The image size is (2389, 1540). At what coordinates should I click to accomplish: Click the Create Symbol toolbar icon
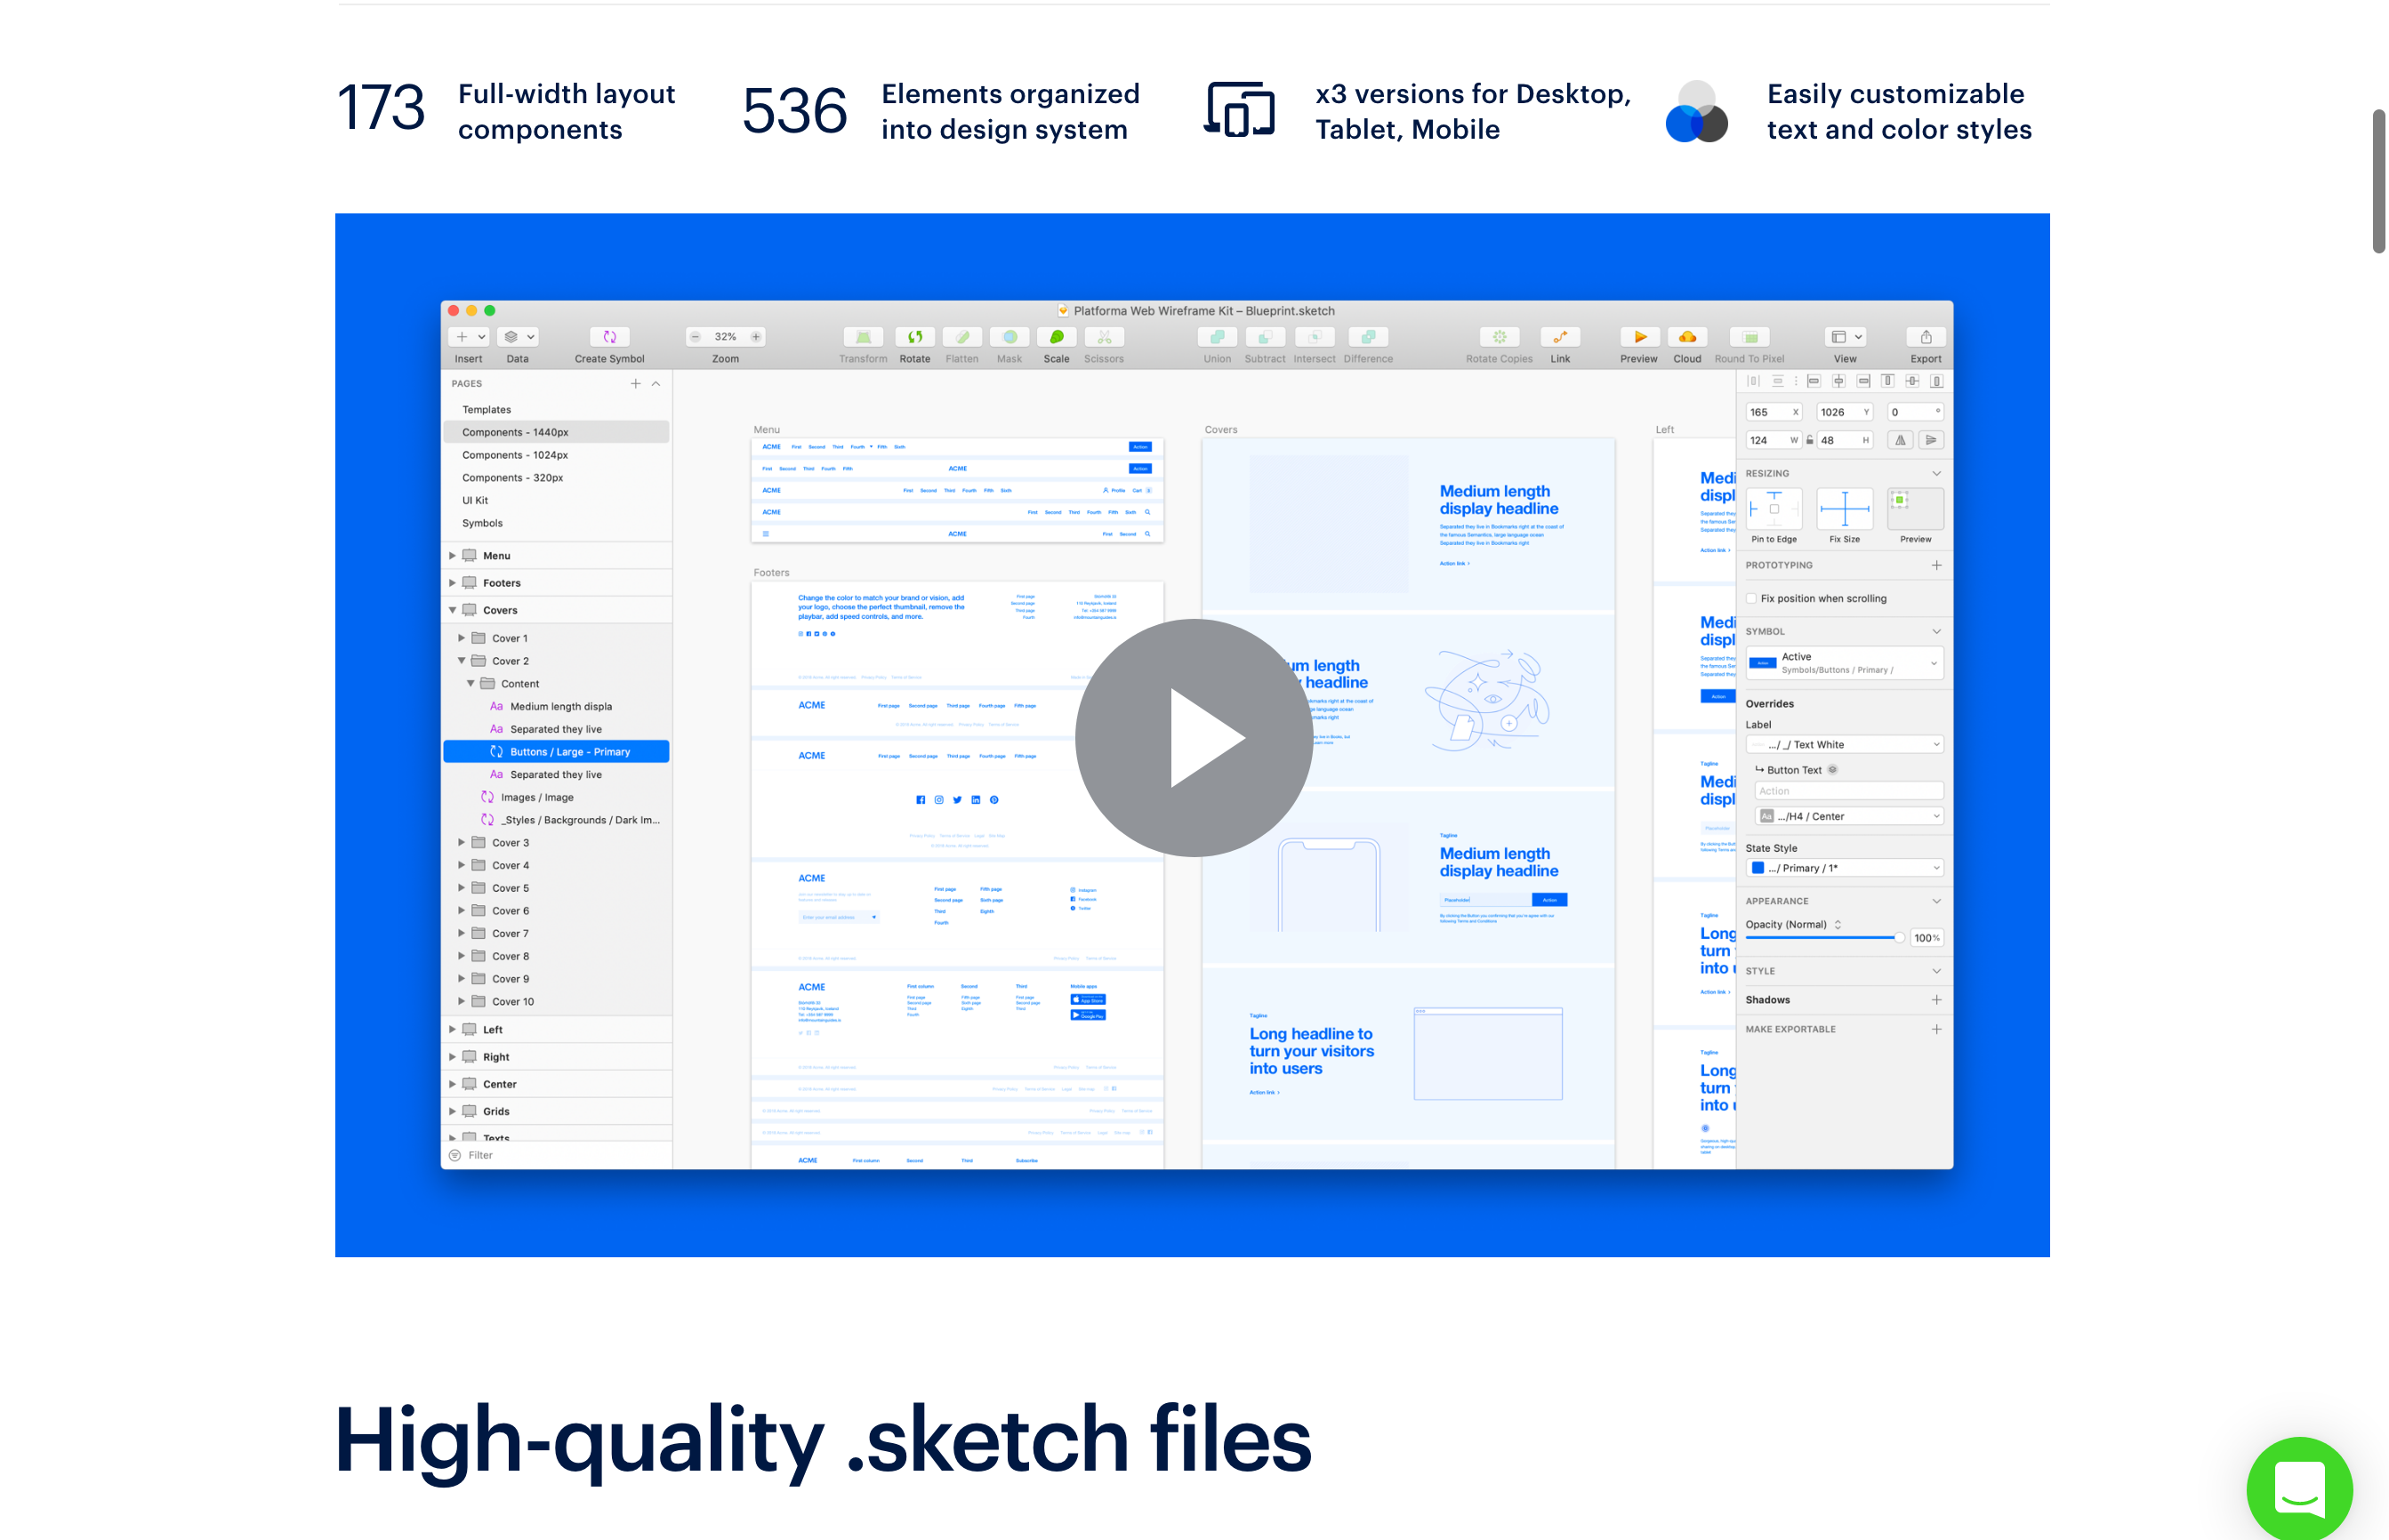[609, 337]
